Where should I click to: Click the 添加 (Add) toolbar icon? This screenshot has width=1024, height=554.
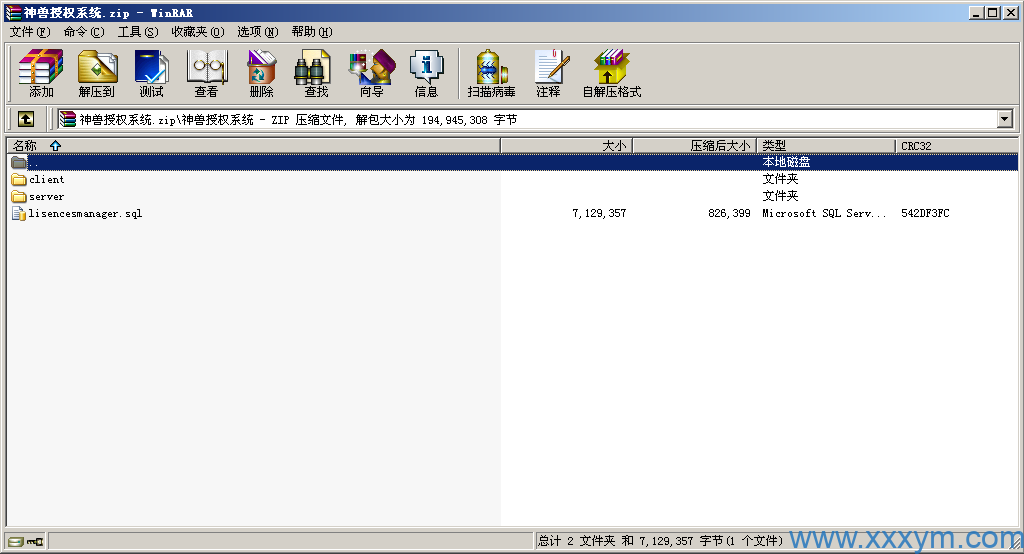(41, 73)
